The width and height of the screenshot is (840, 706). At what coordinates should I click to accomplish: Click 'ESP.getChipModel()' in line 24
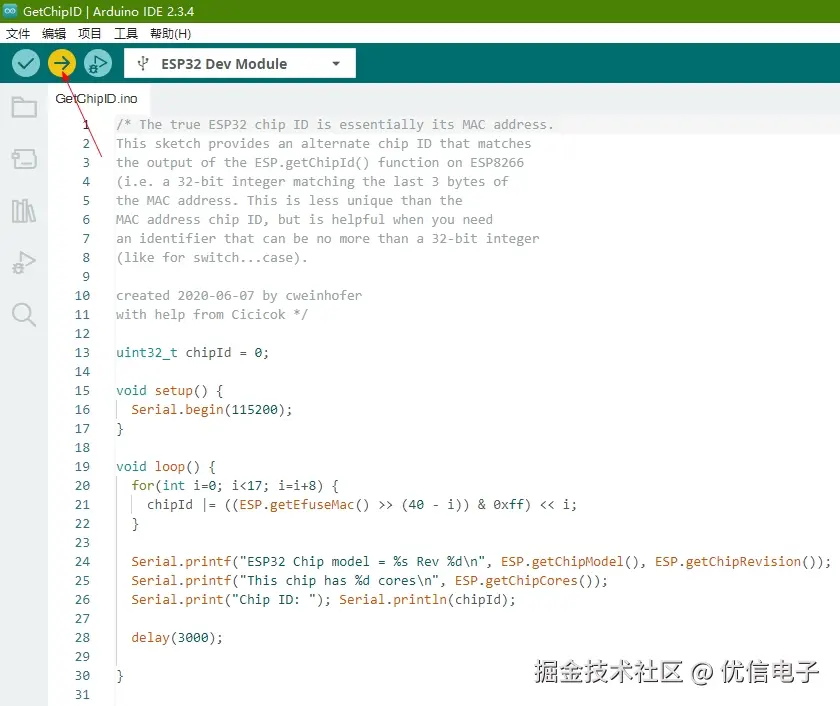pyautogui.click(x=570, y=561)
